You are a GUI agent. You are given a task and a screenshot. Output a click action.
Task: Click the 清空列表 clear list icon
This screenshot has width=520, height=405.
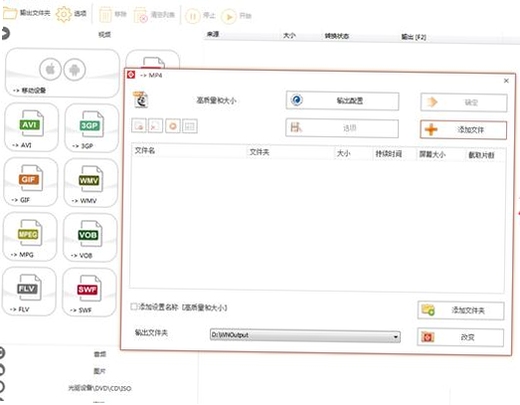(x=141, y=15)
